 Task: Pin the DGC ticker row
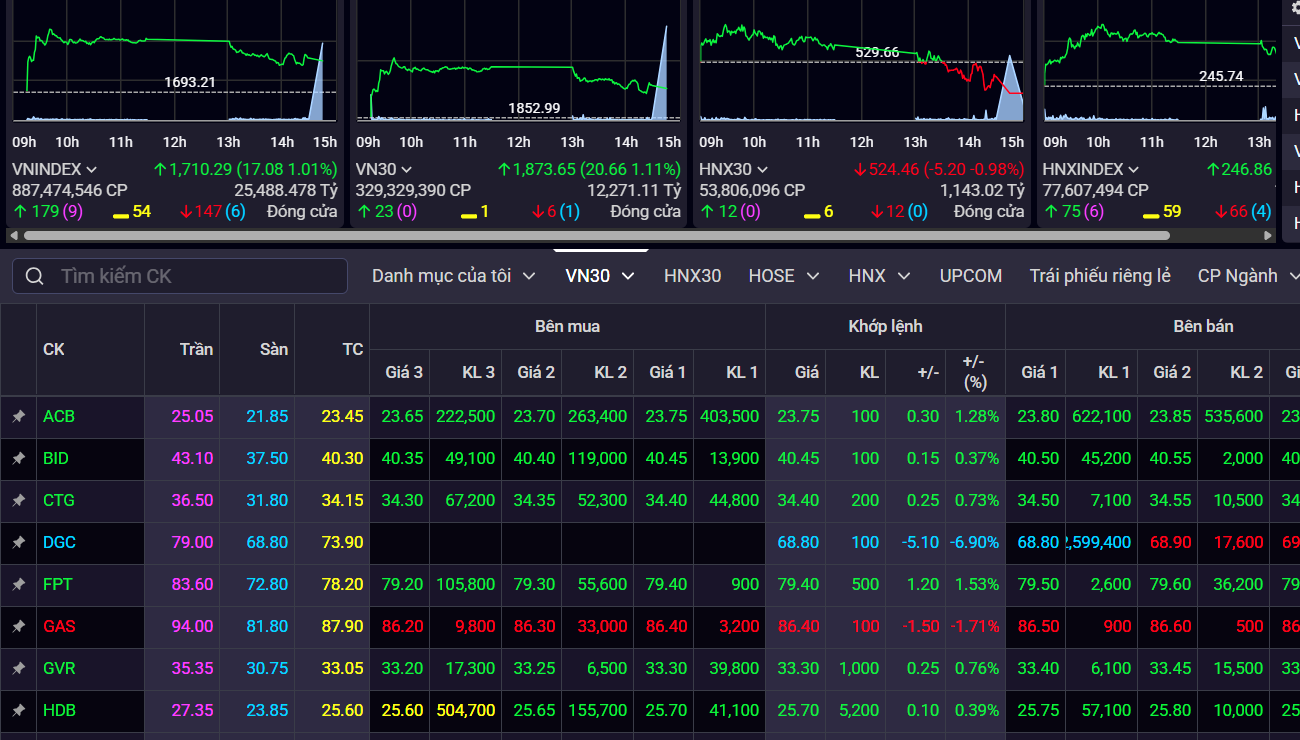click(x=18, y=543)
